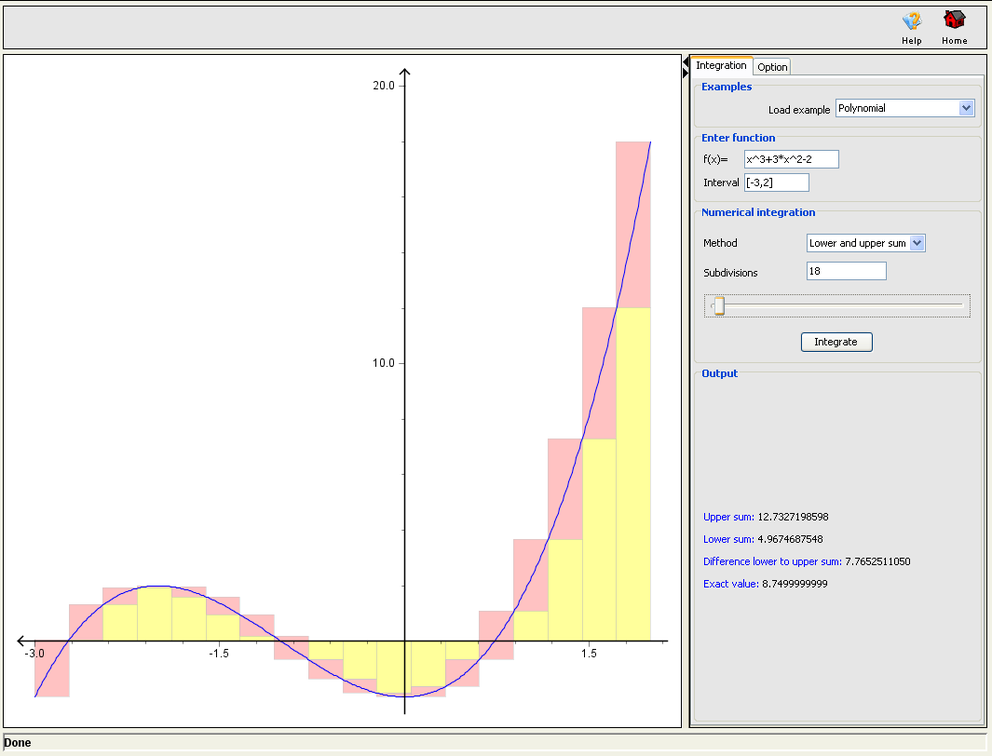The image size is (992, 756).
Task: Select the Integration tab
Action: 721,66
